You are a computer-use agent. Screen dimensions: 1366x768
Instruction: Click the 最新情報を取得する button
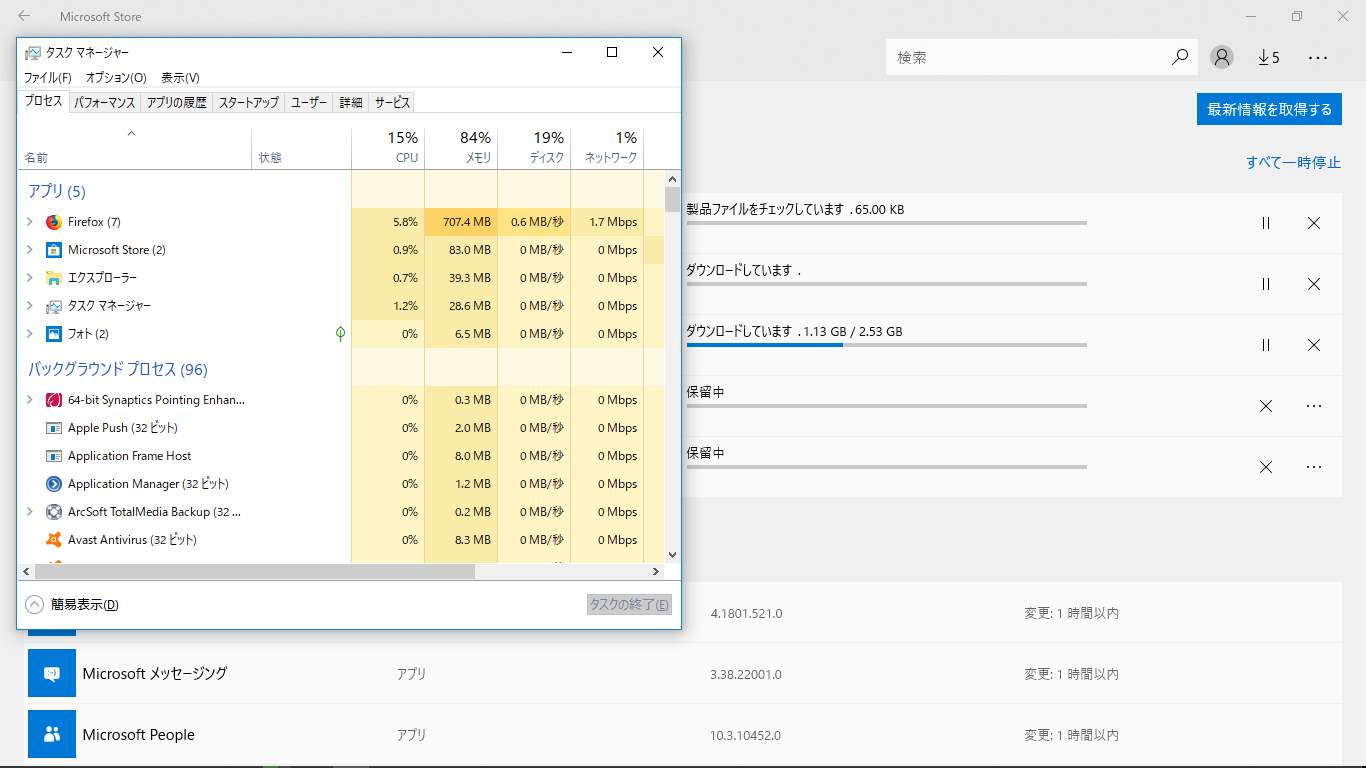pos(1269,110)
